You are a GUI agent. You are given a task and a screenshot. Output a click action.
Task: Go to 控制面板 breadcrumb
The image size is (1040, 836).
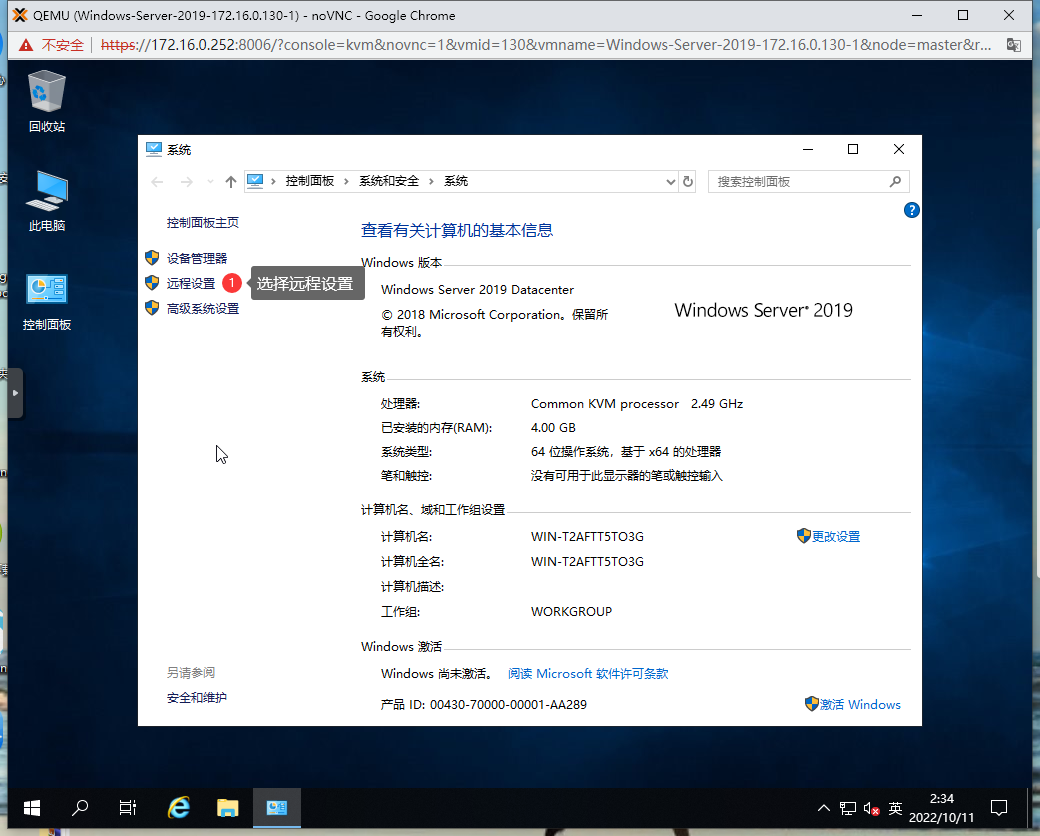pyautogui.click(x=310, y=181)
